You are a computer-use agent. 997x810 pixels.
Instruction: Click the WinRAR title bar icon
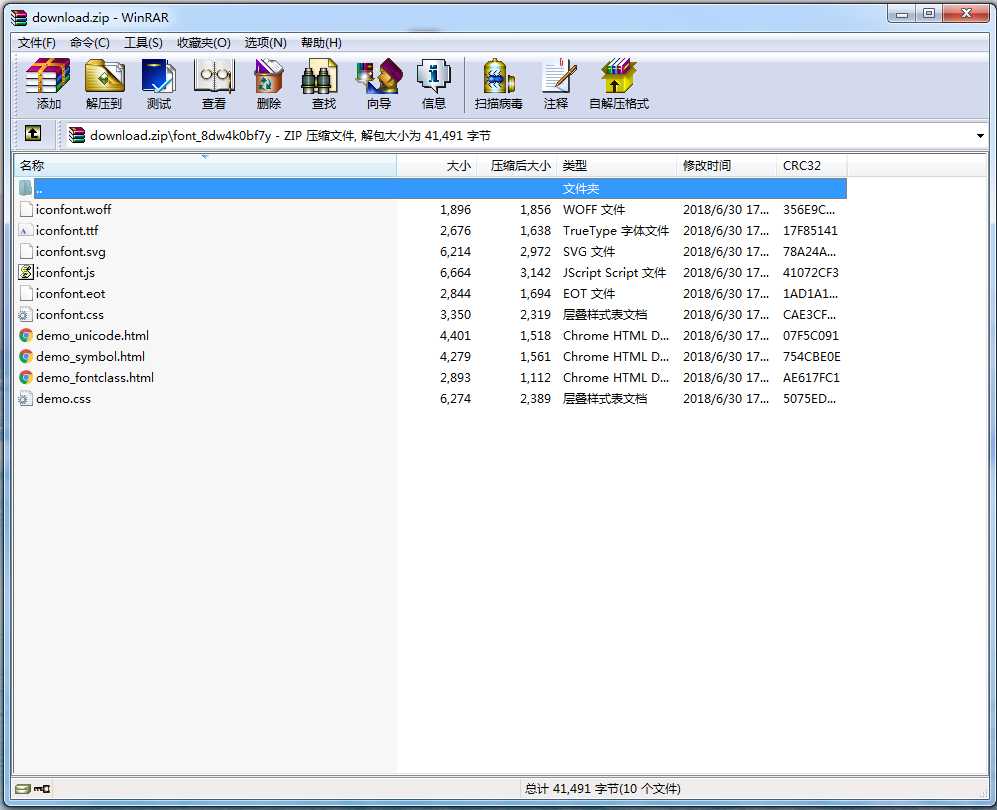pos(19,17)
